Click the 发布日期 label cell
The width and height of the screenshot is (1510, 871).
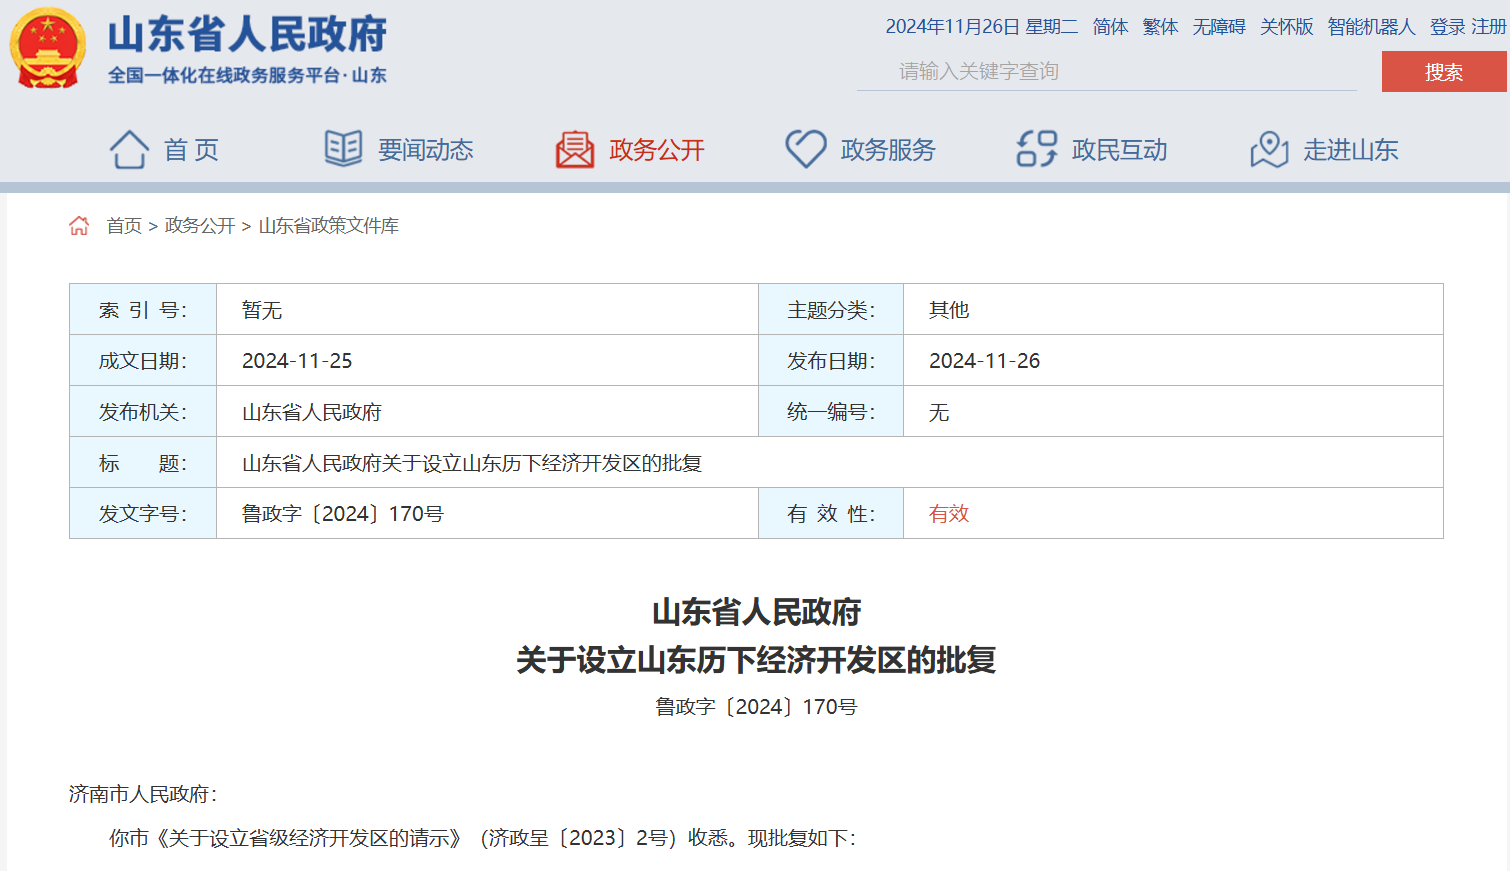(831, 361)
